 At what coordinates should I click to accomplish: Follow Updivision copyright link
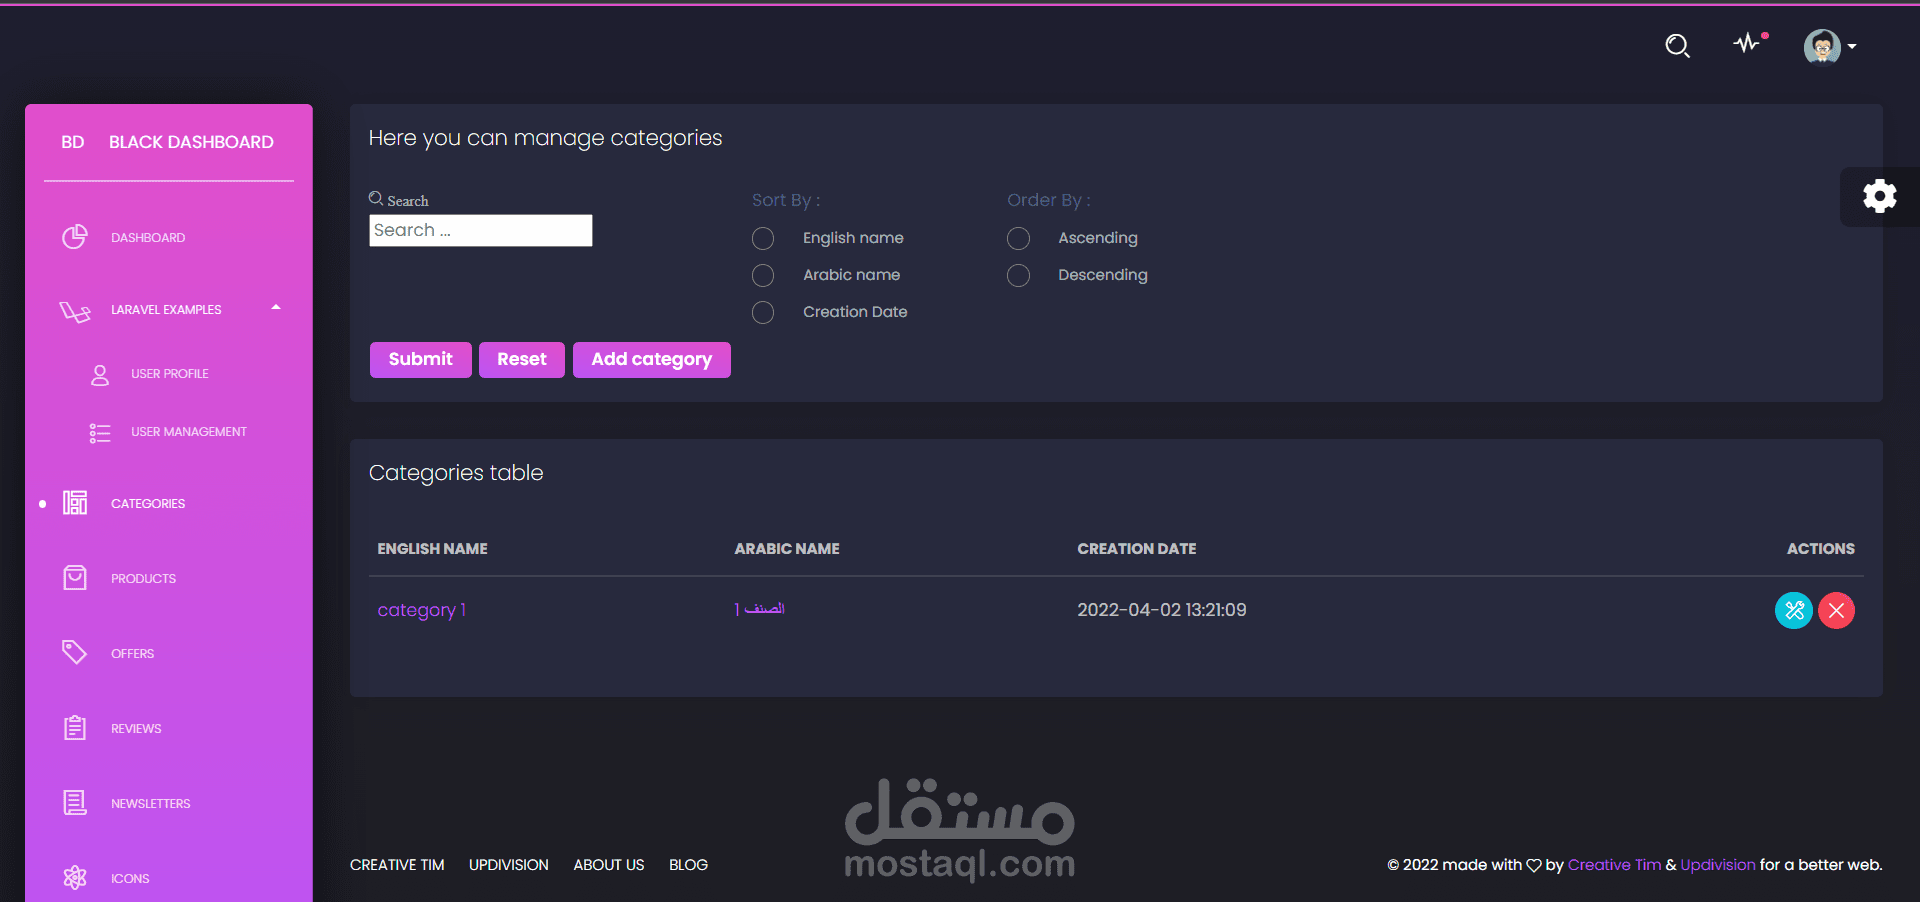[1717, 865]
